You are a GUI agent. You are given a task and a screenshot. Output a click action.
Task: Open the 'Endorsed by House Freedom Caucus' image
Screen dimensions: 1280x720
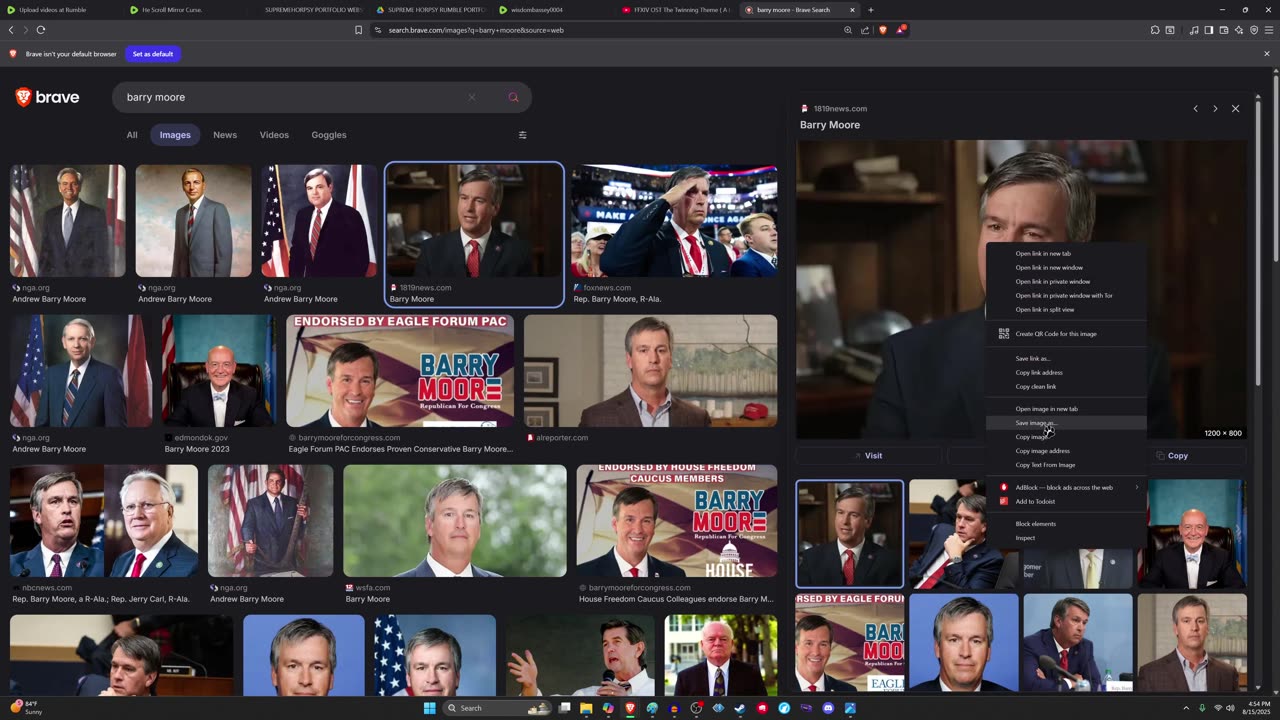676,521
